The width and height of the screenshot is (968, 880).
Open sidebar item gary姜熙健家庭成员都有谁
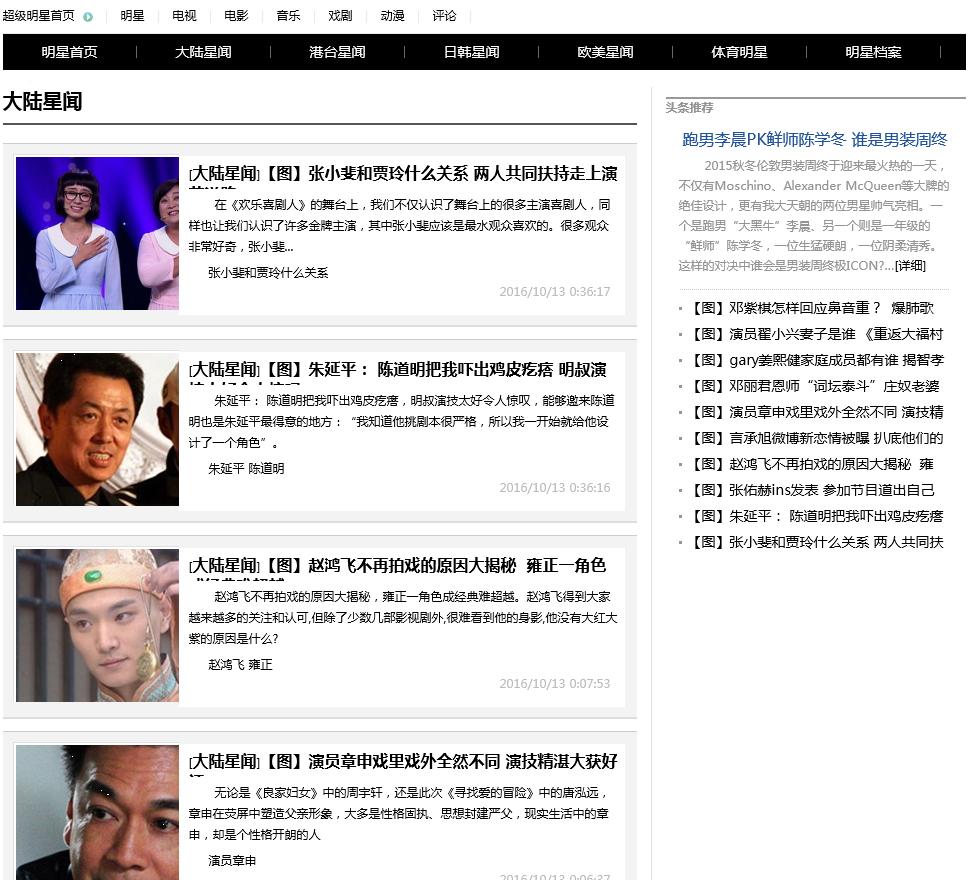(x=817, y=360)
